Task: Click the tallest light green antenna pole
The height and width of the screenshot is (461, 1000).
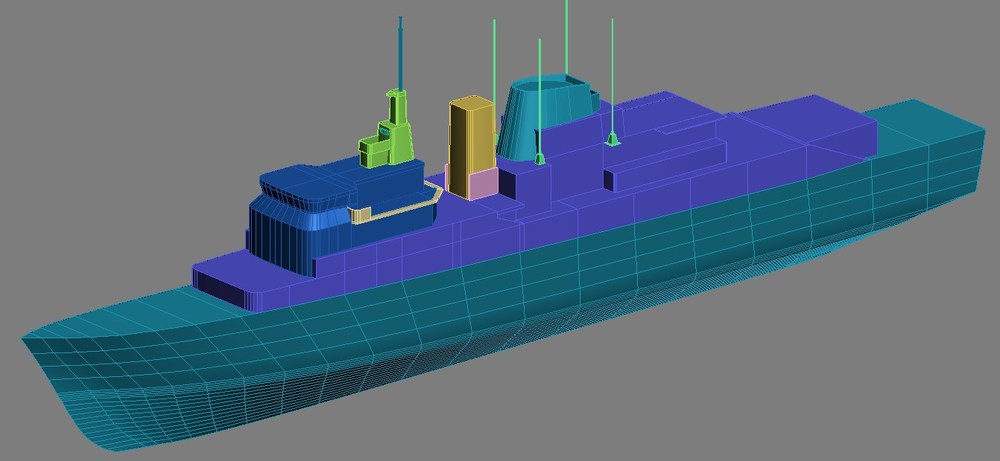Action: click(x=566, y=37)
